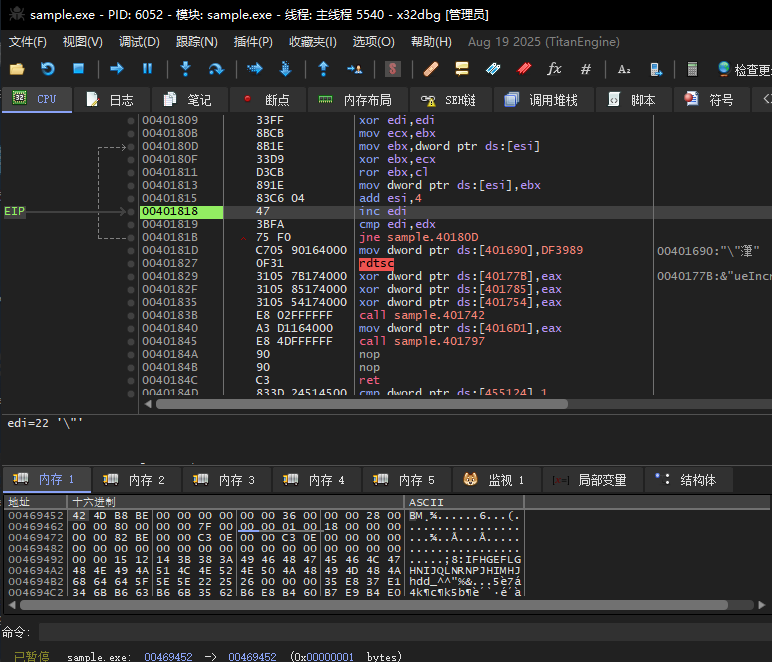The width and height of the screenshot is (772, 662).
Task: Open the 脚本 script tab
Action: [633, 100]
